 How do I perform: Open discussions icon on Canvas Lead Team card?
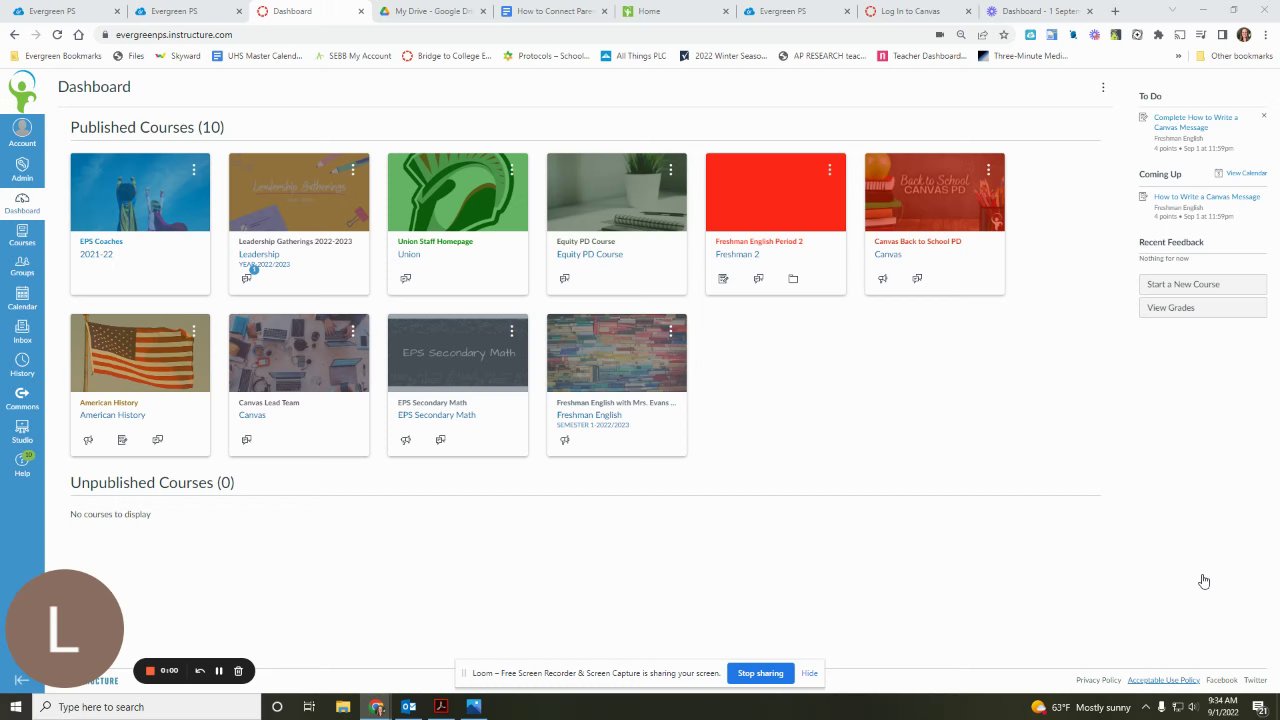(x=246, y=439)
